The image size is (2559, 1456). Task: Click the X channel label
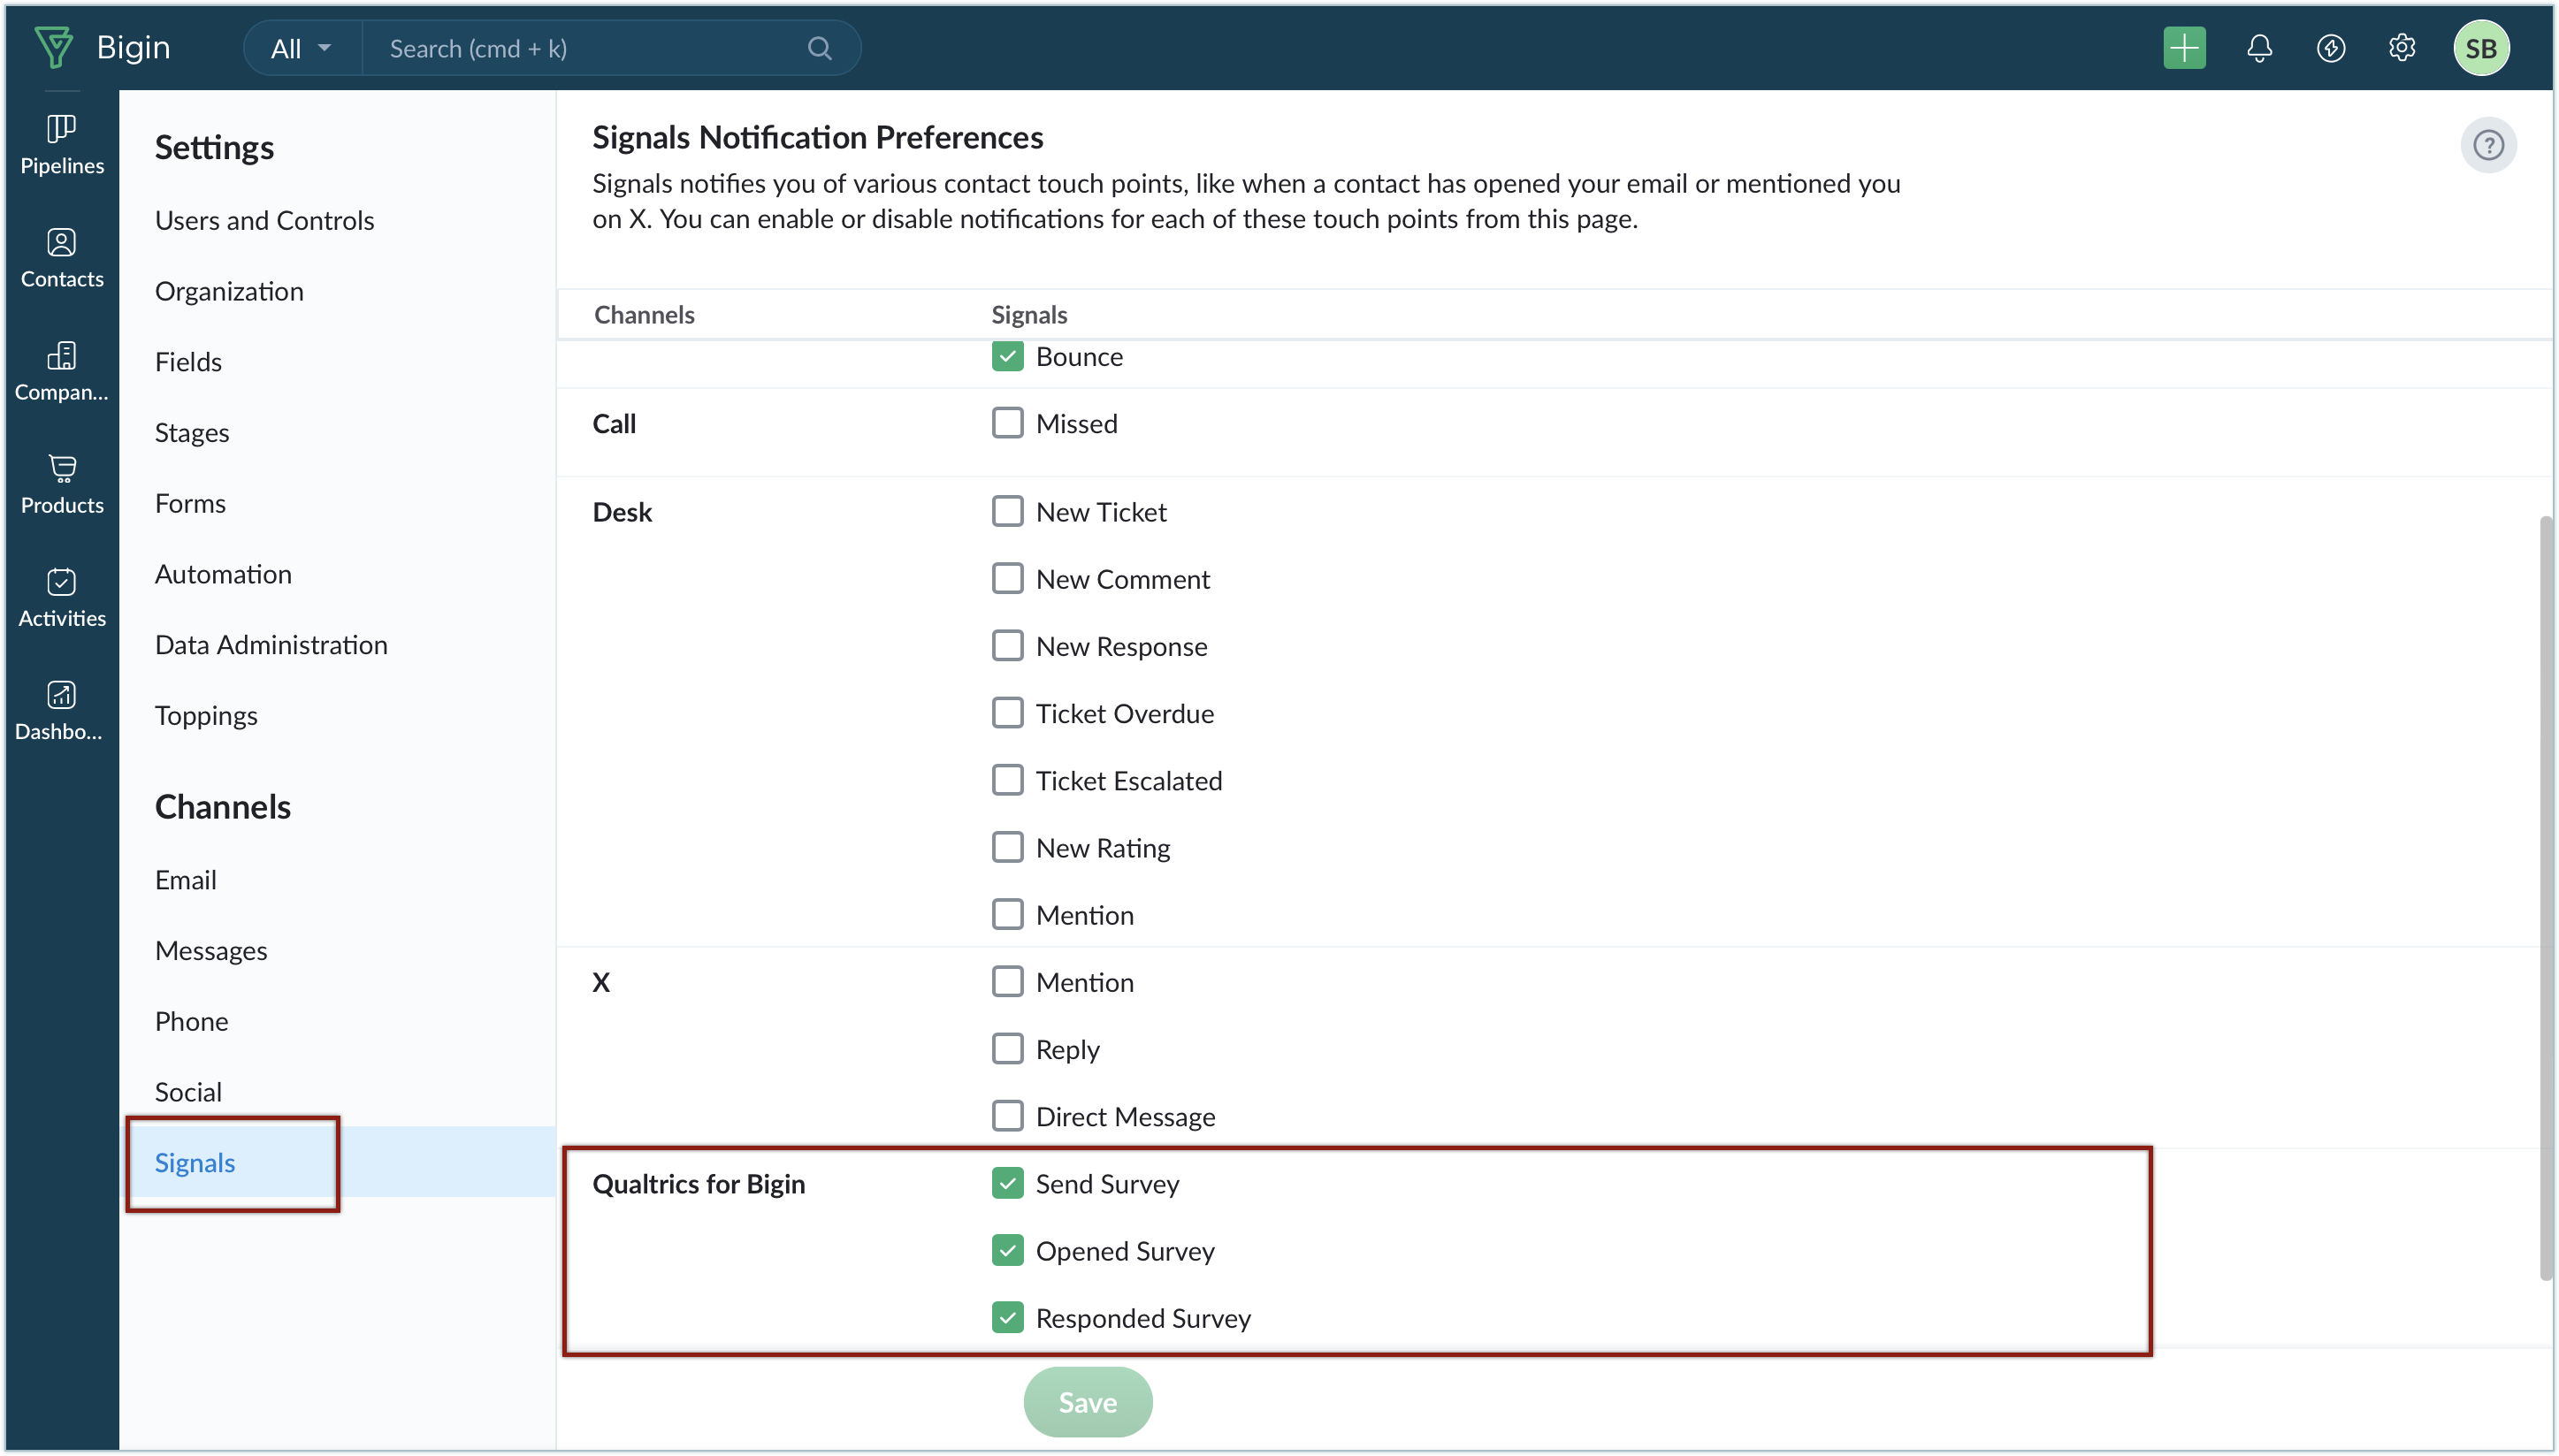coord(600,981)
